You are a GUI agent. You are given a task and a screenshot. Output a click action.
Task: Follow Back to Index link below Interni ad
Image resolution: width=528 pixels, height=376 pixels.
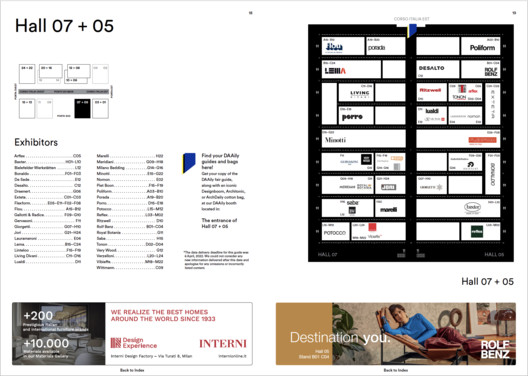[132, 370]
